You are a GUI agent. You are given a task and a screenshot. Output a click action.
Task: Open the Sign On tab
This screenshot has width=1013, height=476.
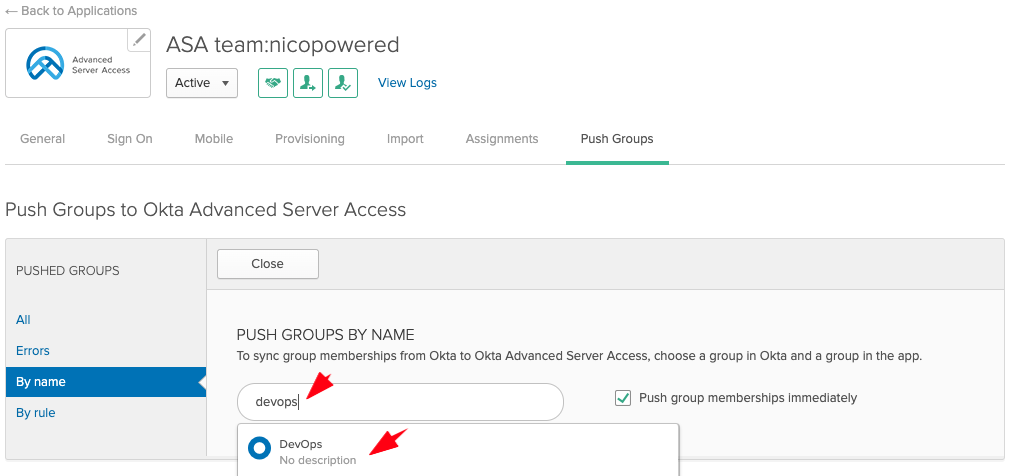130,139
